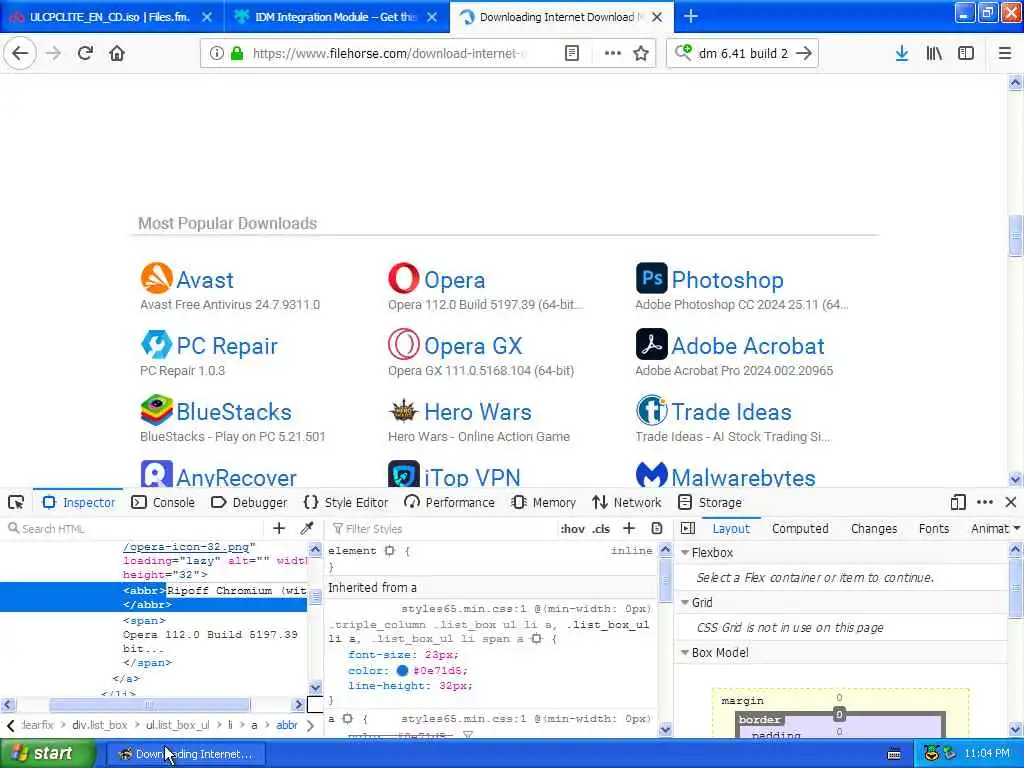The height and width of the screenshot is (768, 1024).
Task: Open the Hero Wars link
Action: coord(478,412)
